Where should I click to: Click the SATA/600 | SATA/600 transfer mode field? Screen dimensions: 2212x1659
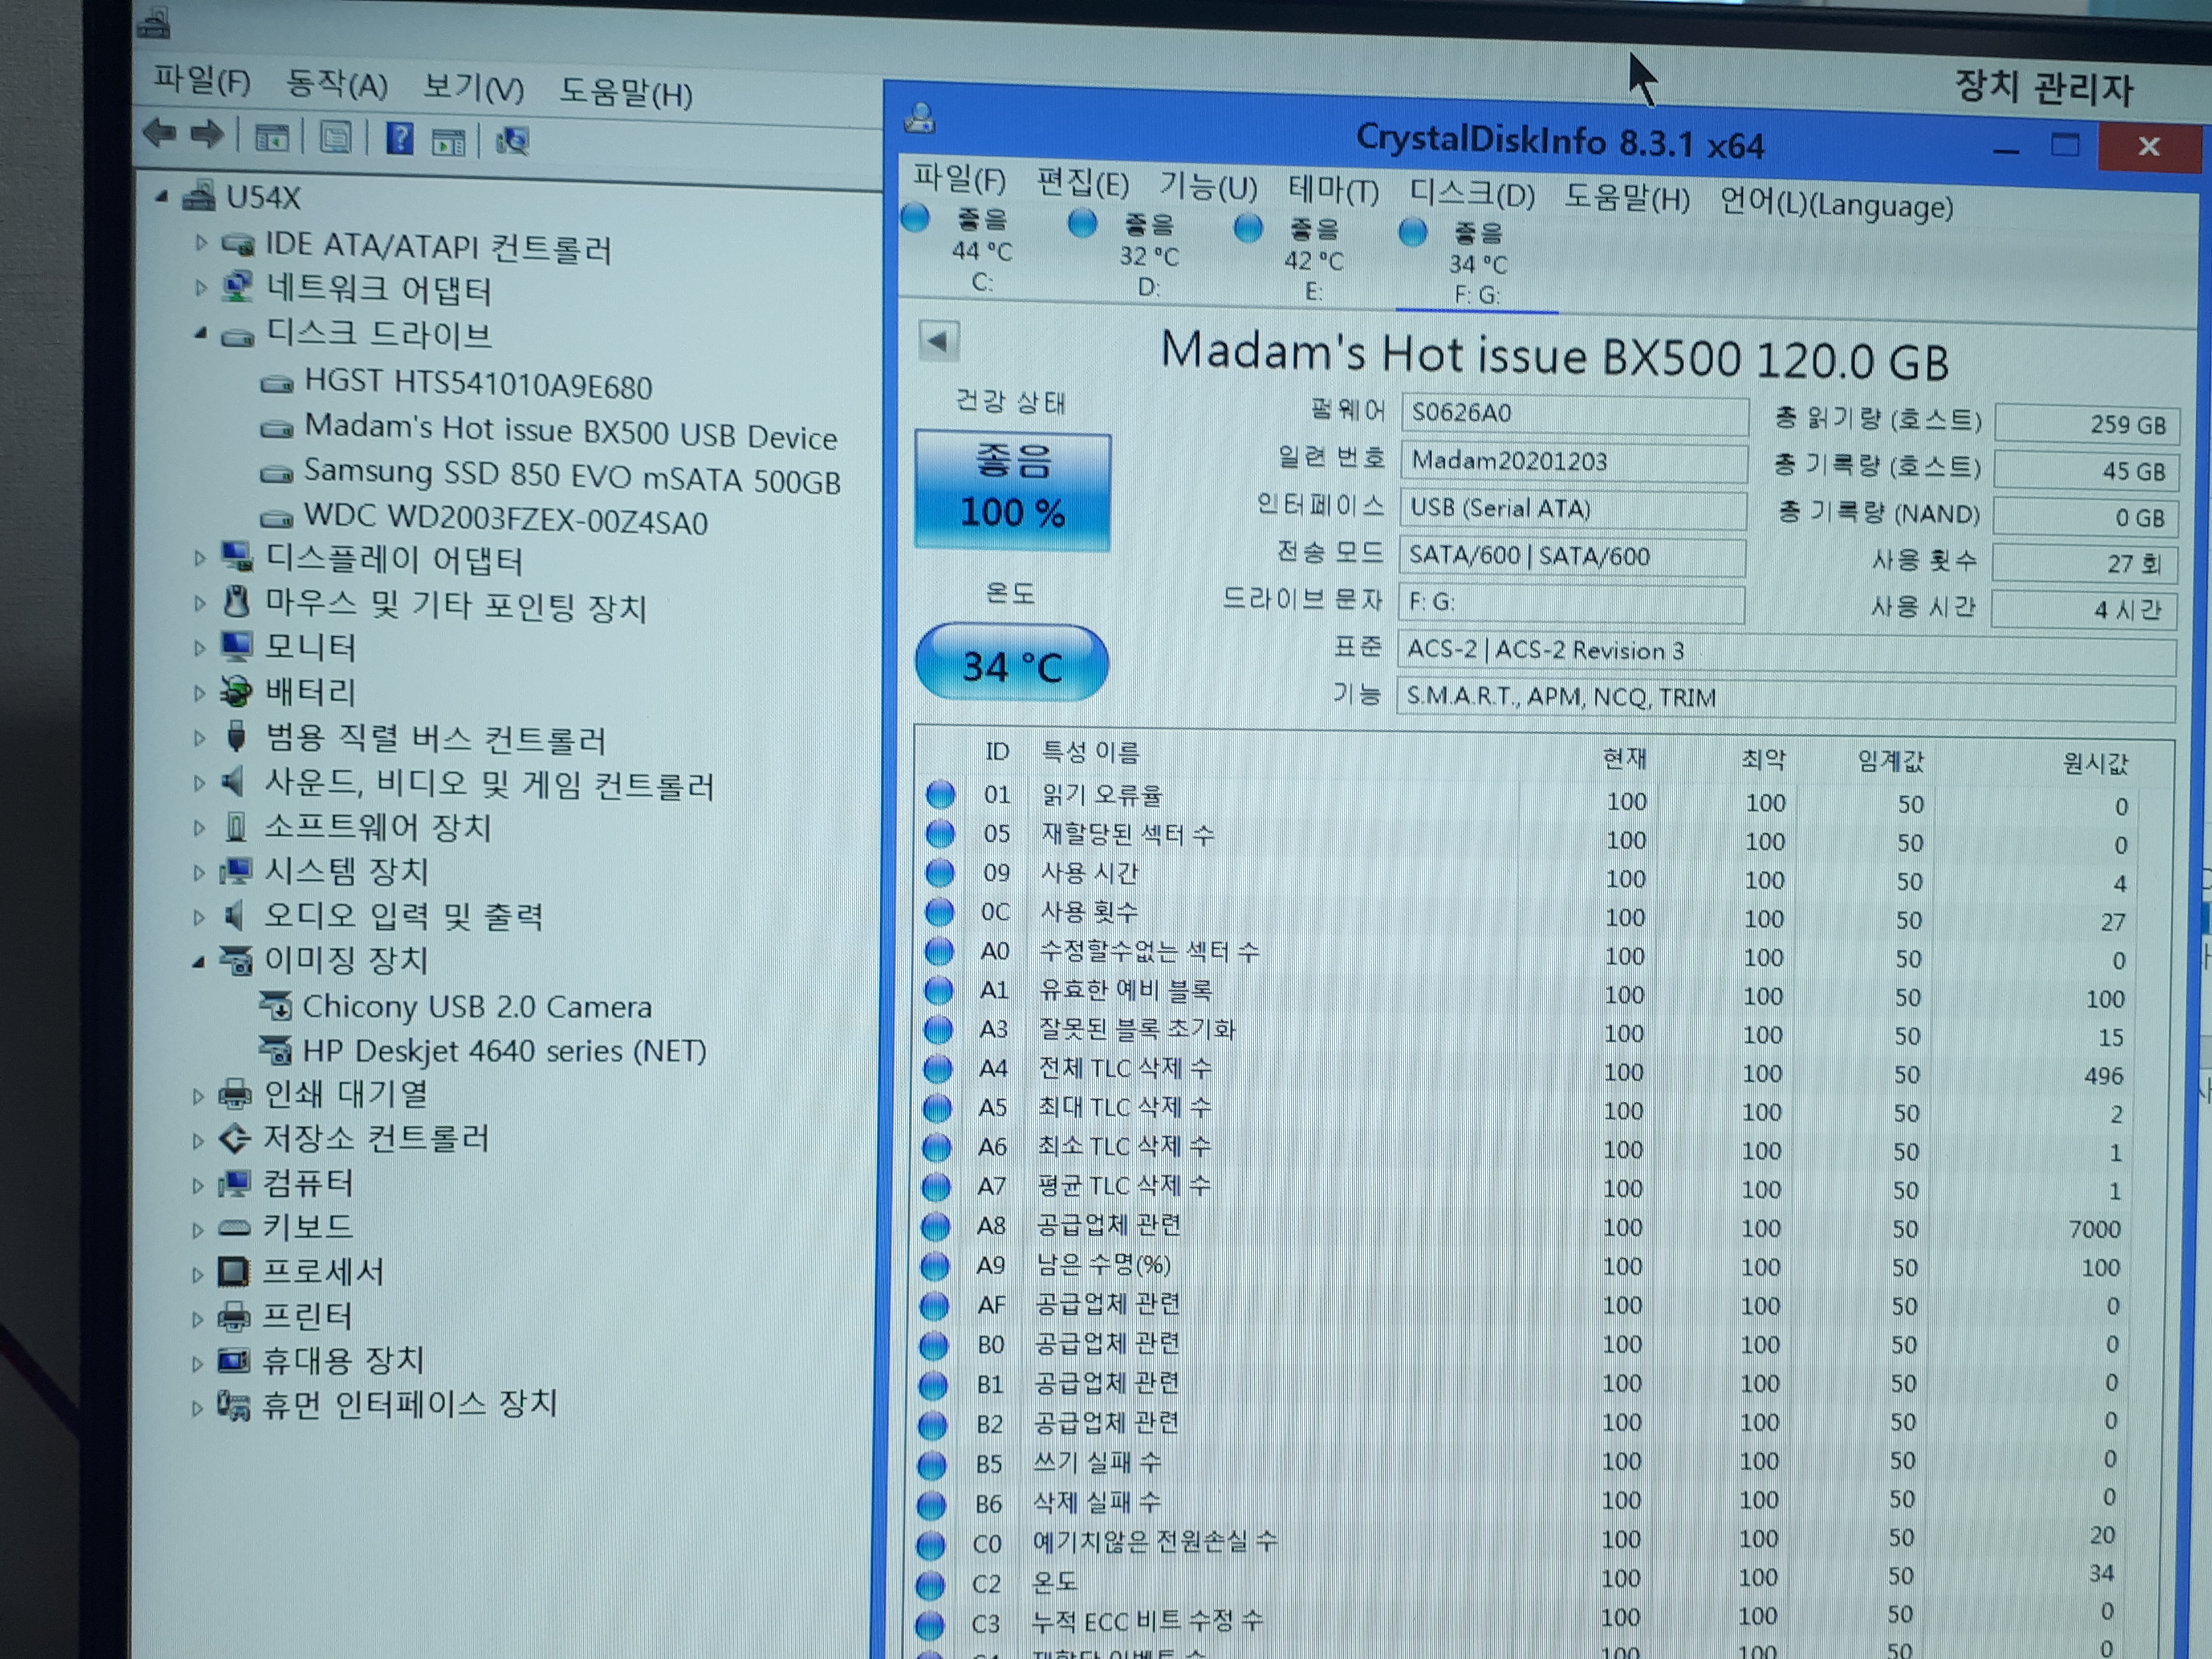coord(1572,557)
